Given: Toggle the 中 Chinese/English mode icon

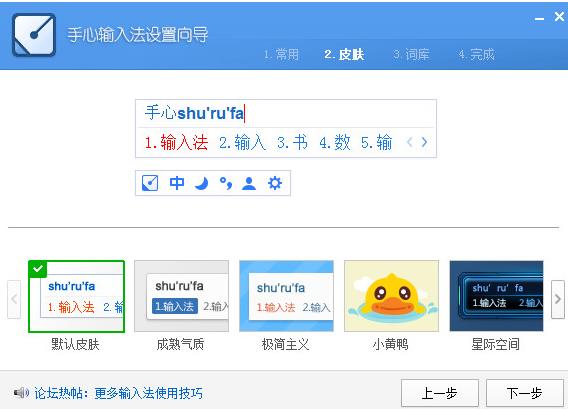Looking at the screenshot, I should point(177,183).
